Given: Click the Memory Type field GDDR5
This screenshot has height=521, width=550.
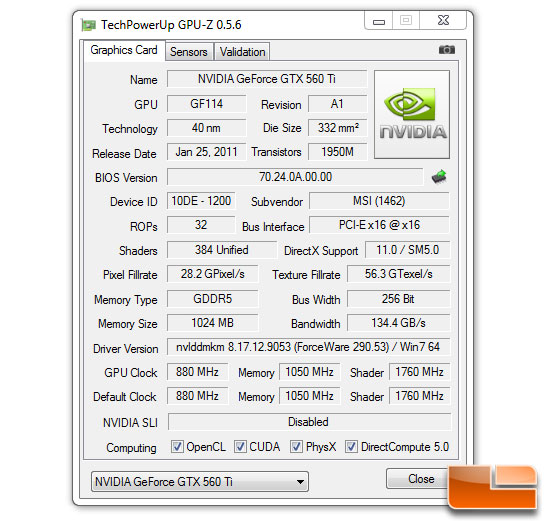Looking at the screenshot, I should coord(213,299).
